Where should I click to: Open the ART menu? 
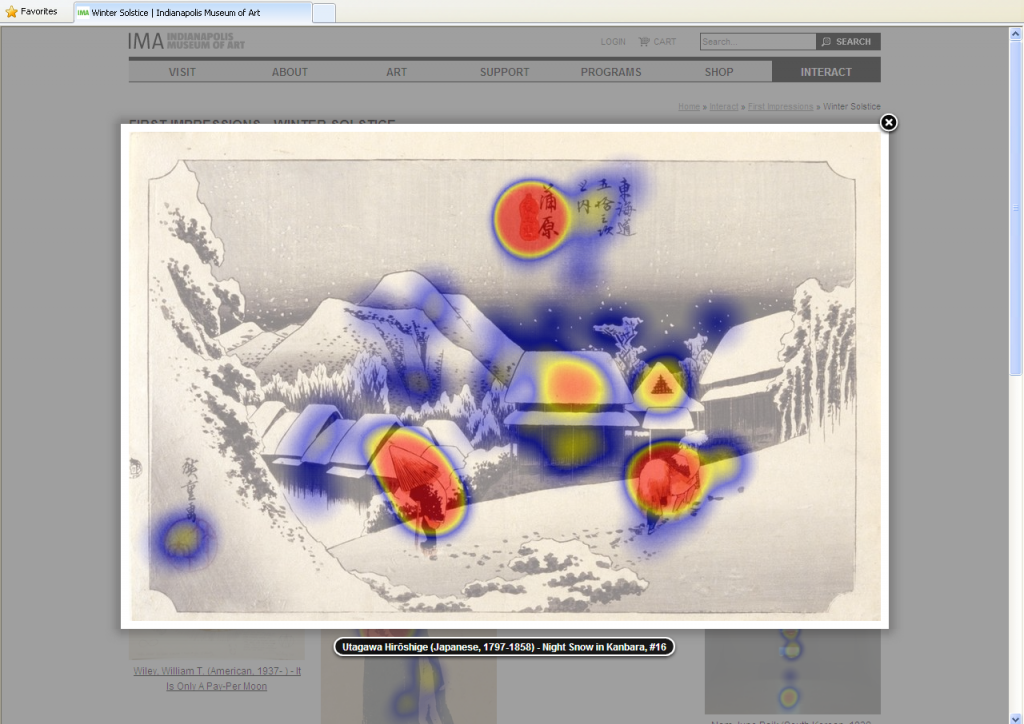click(x=396, y=72)
